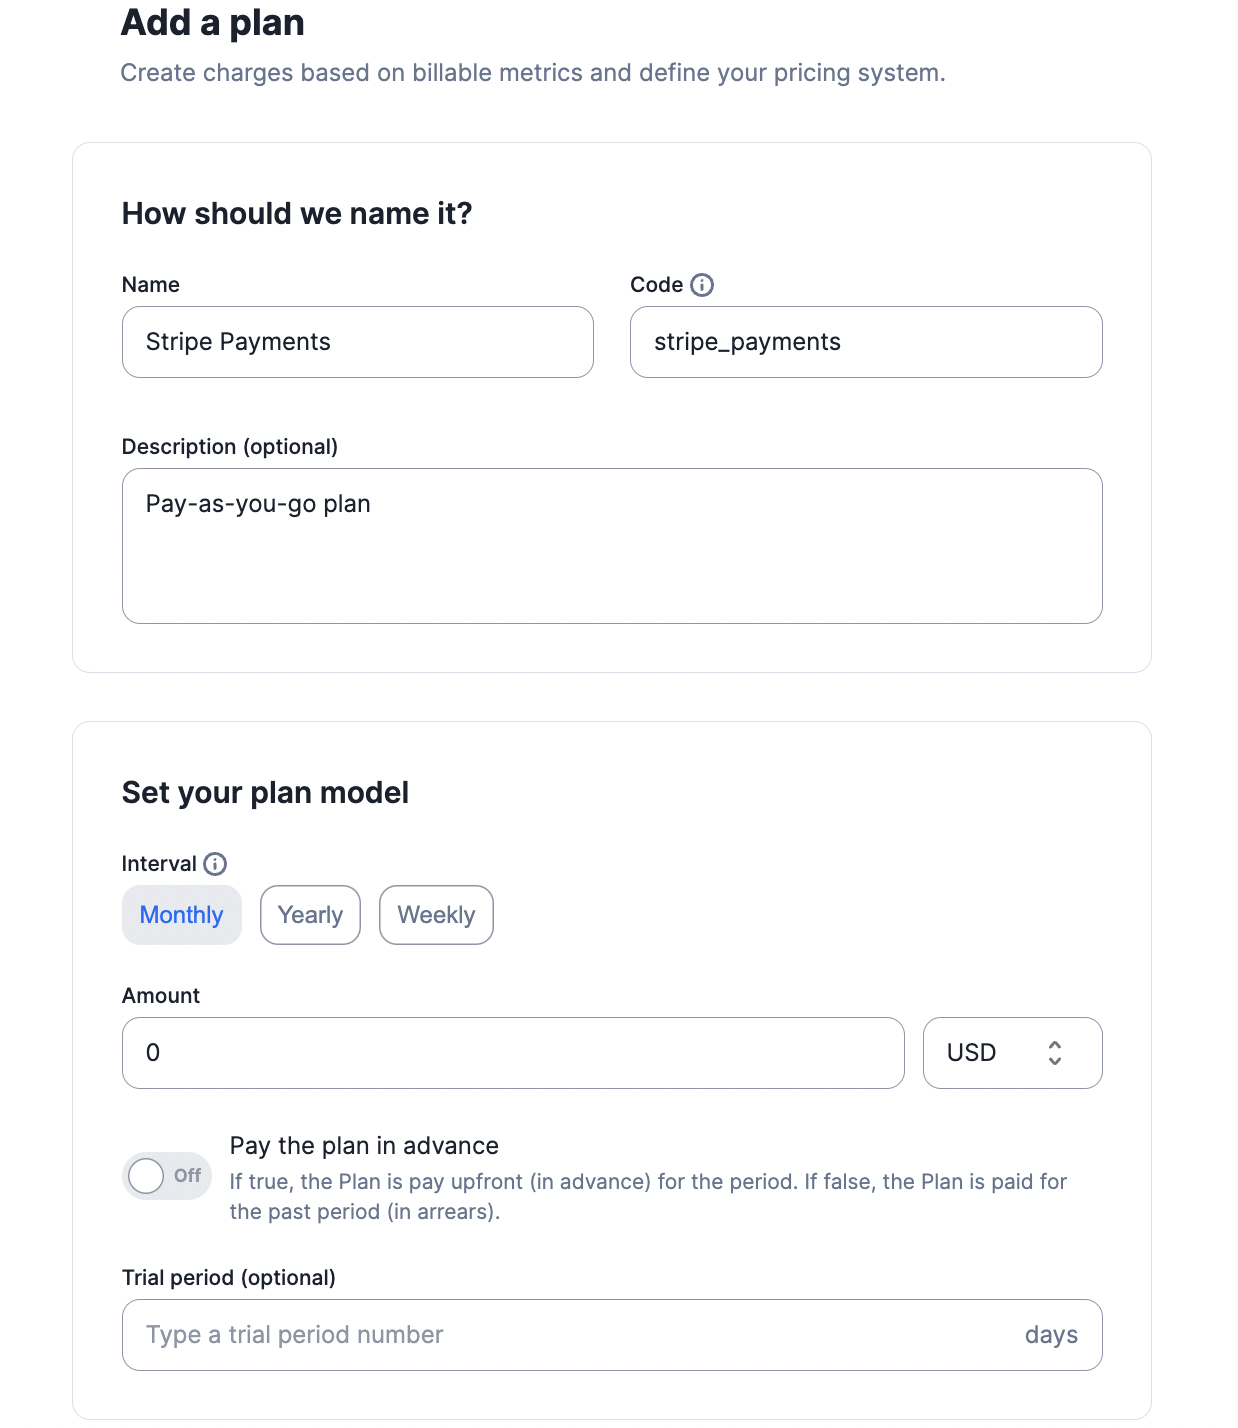The image size is (1238, 1428).
Task: Click the info icon next to Code
Action: [702, 285]
